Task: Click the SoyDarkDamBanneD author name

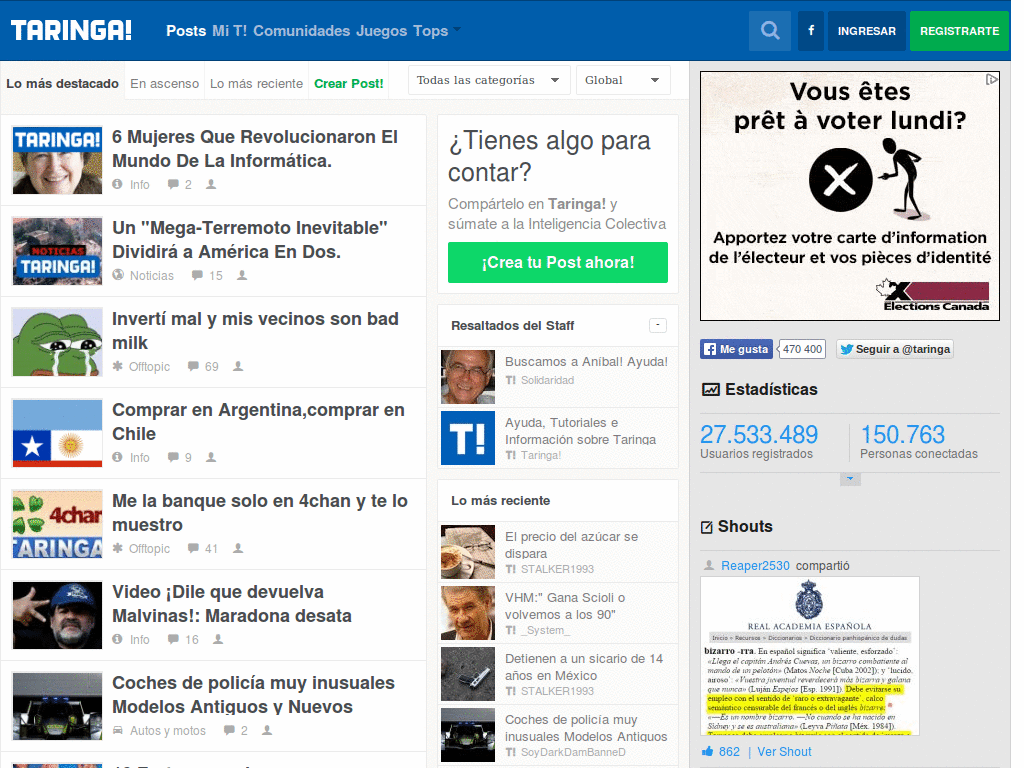Action: (573, 752)
